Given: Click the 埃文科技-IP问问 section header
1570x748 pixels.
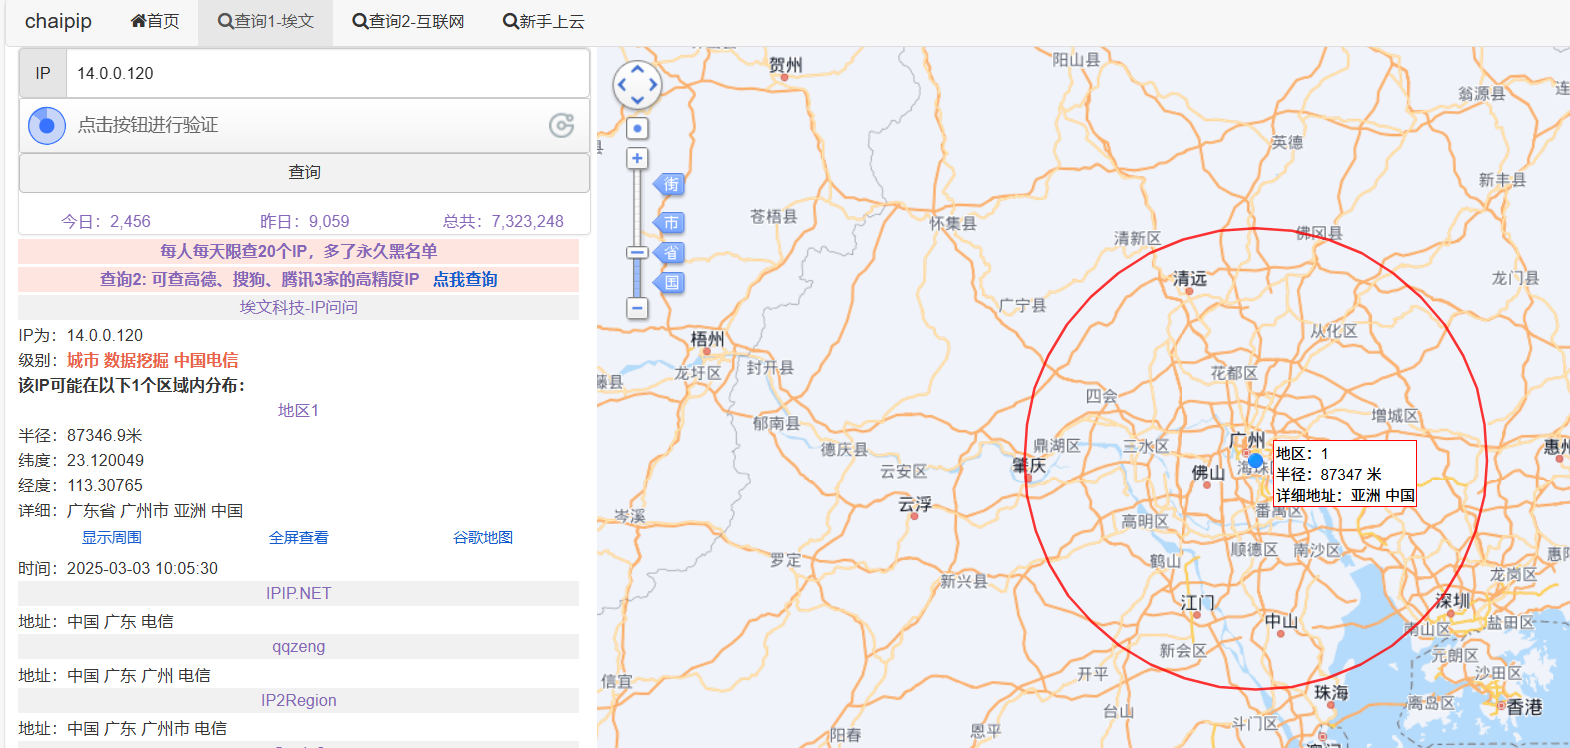Looking at the screenshot, I should (298, 307).
